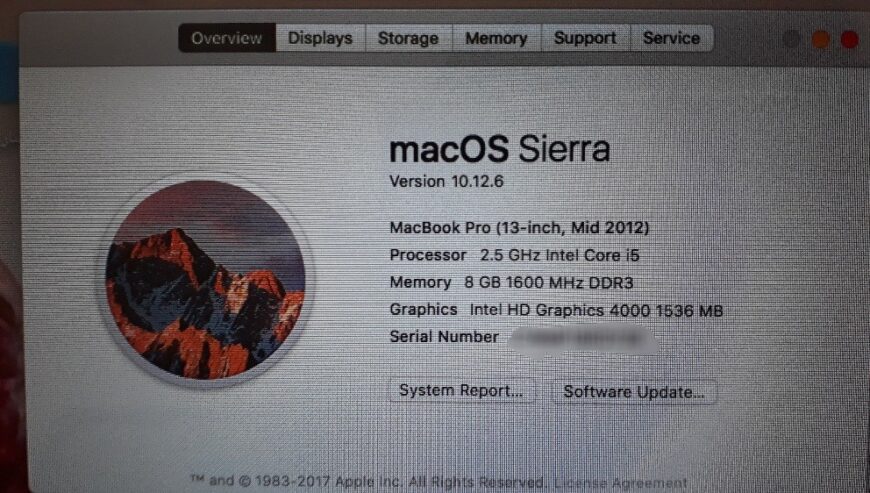Click the gray disabled zoom window button
The height and width of the screenshot is (493, 870).
792,39
